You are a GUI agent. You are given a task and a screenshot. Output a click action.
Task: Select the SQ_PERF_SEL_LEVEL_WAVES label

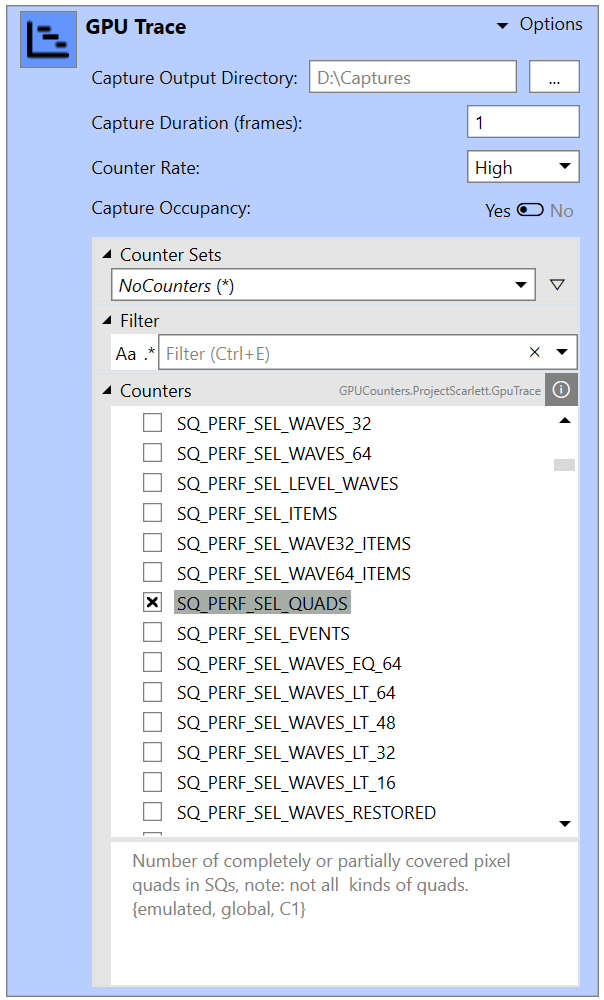pos(288,483)
